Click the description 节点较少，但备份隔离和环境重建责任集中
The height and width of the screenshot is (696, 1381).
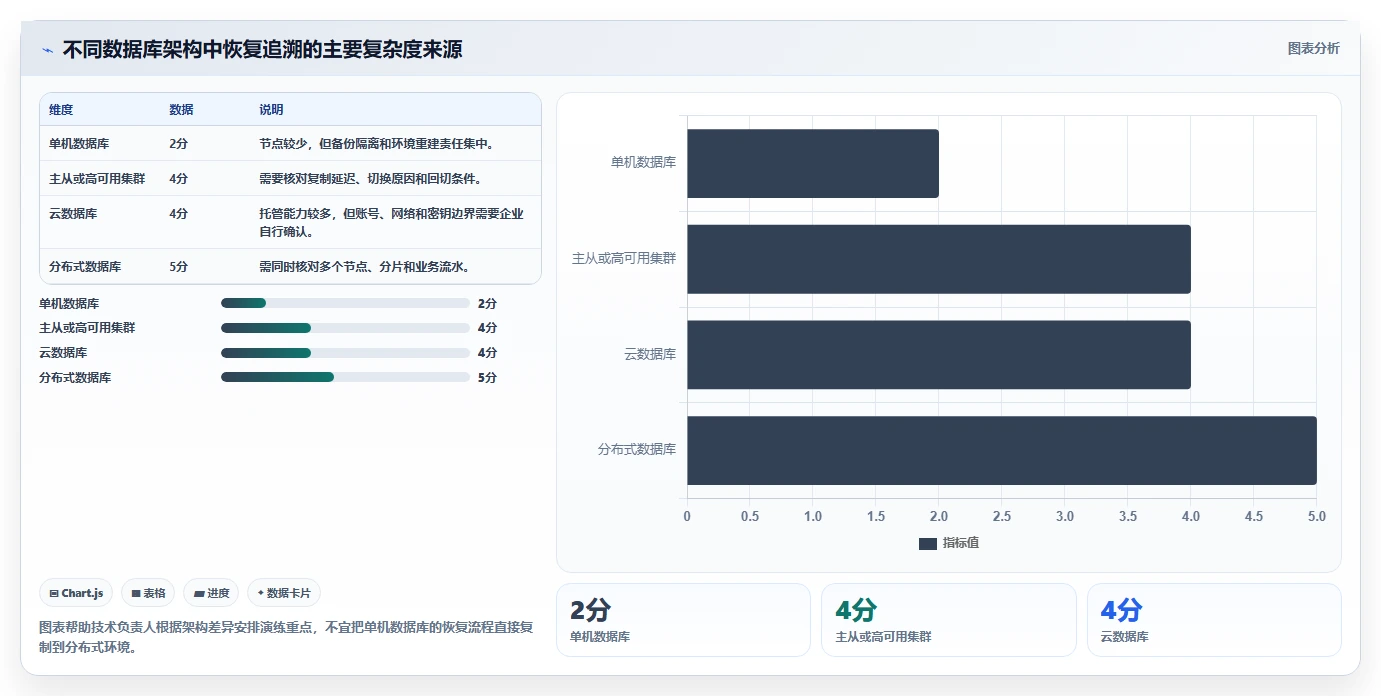[x=378, y=144]
